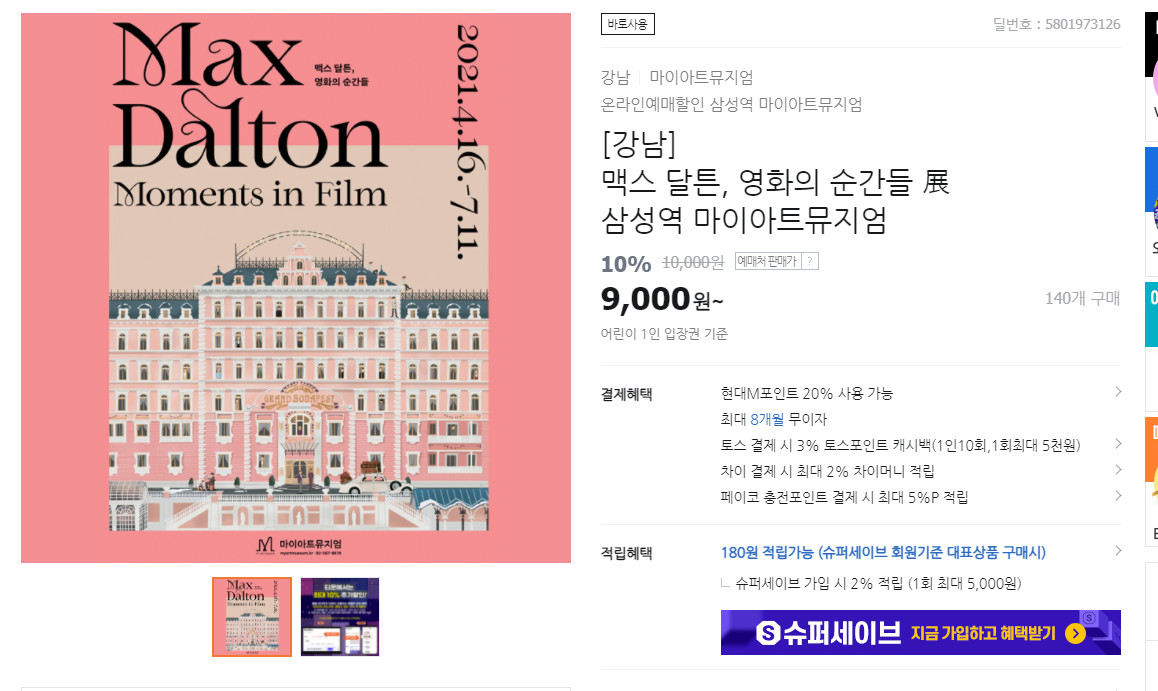Open the 마이아트뮤지엄 category link
This screenshot has width=1158, height=691.
(701, 77)
